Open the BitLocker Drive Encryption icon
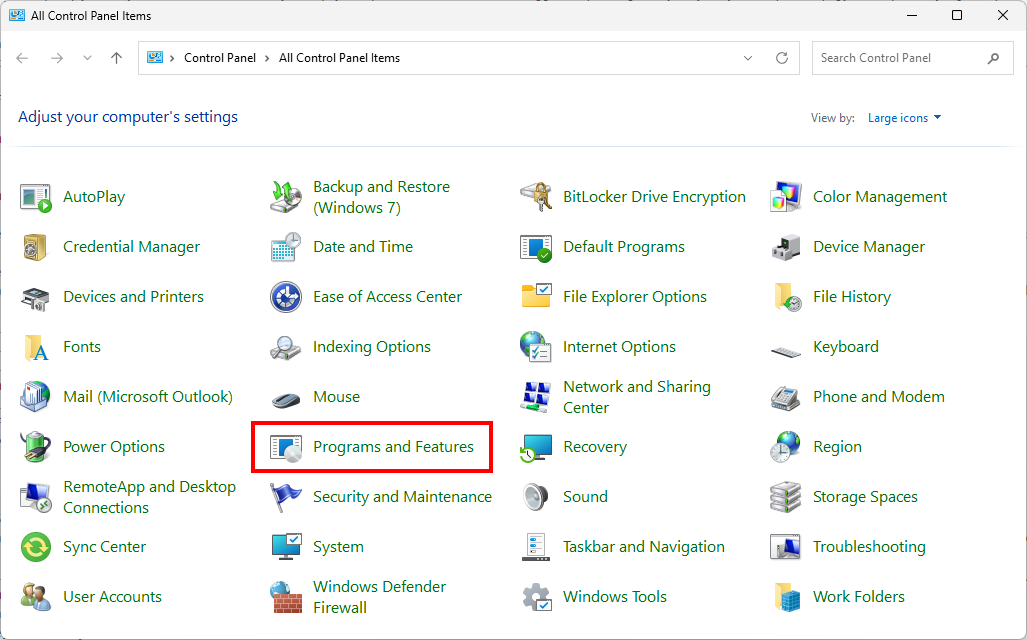This screenshot has width=1027, height=640. (x=536, y=197)
